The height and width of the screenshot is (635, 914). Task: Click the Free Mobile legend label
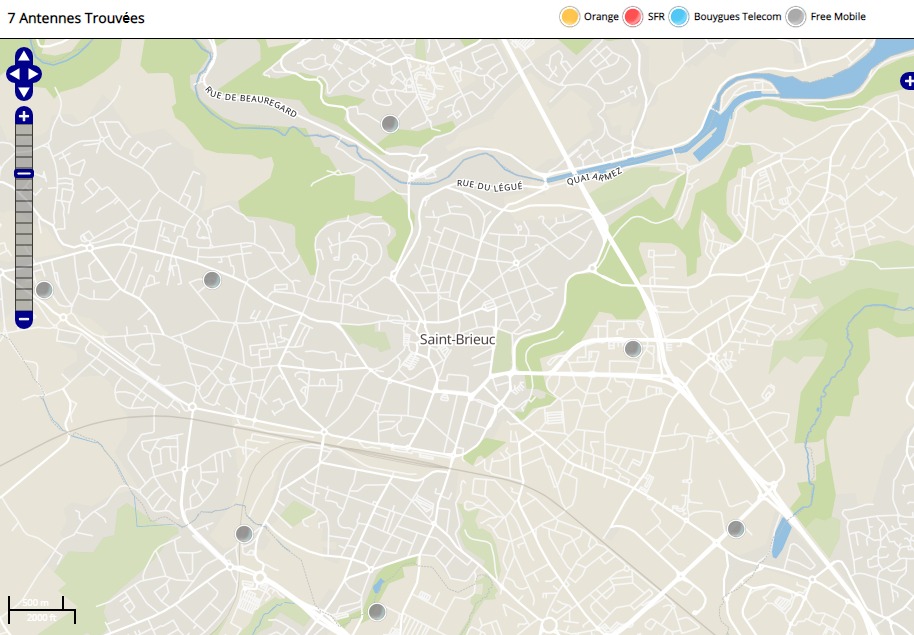838,17
